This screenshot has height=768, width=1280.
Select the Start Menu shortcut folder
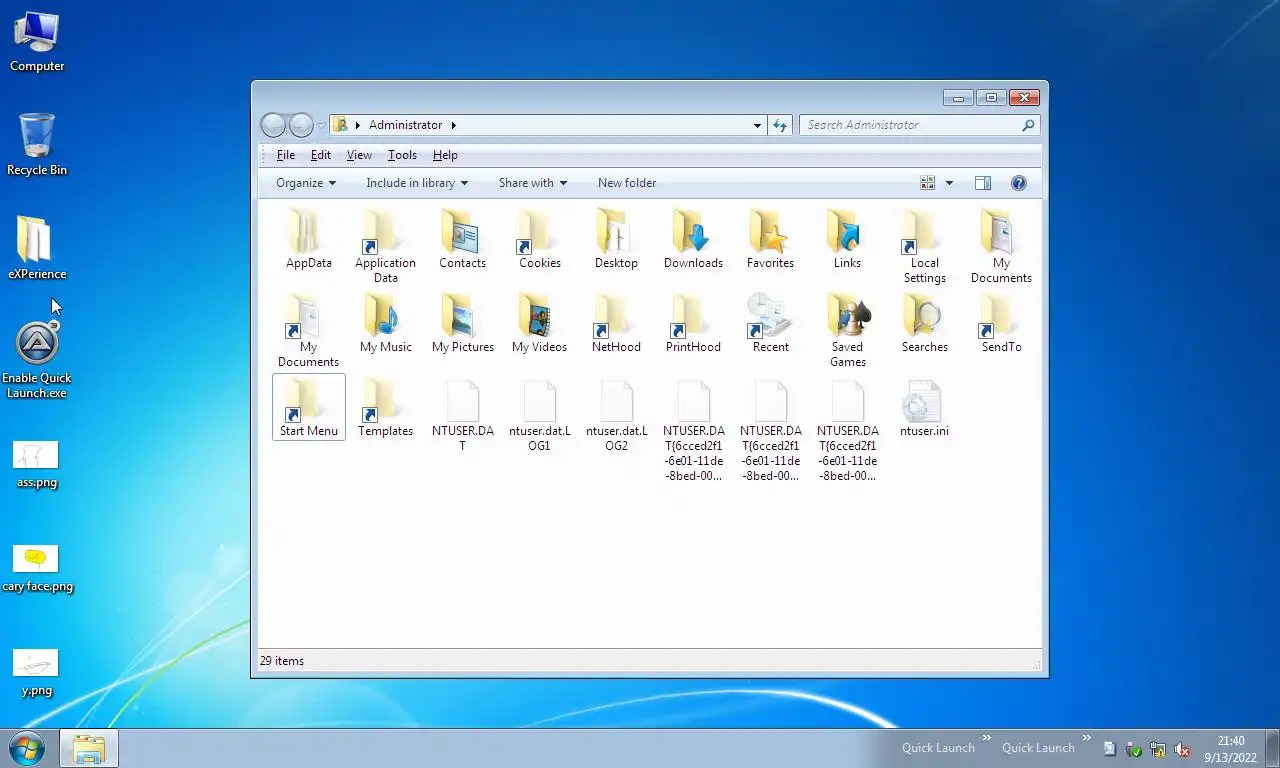tap(309, 408)
